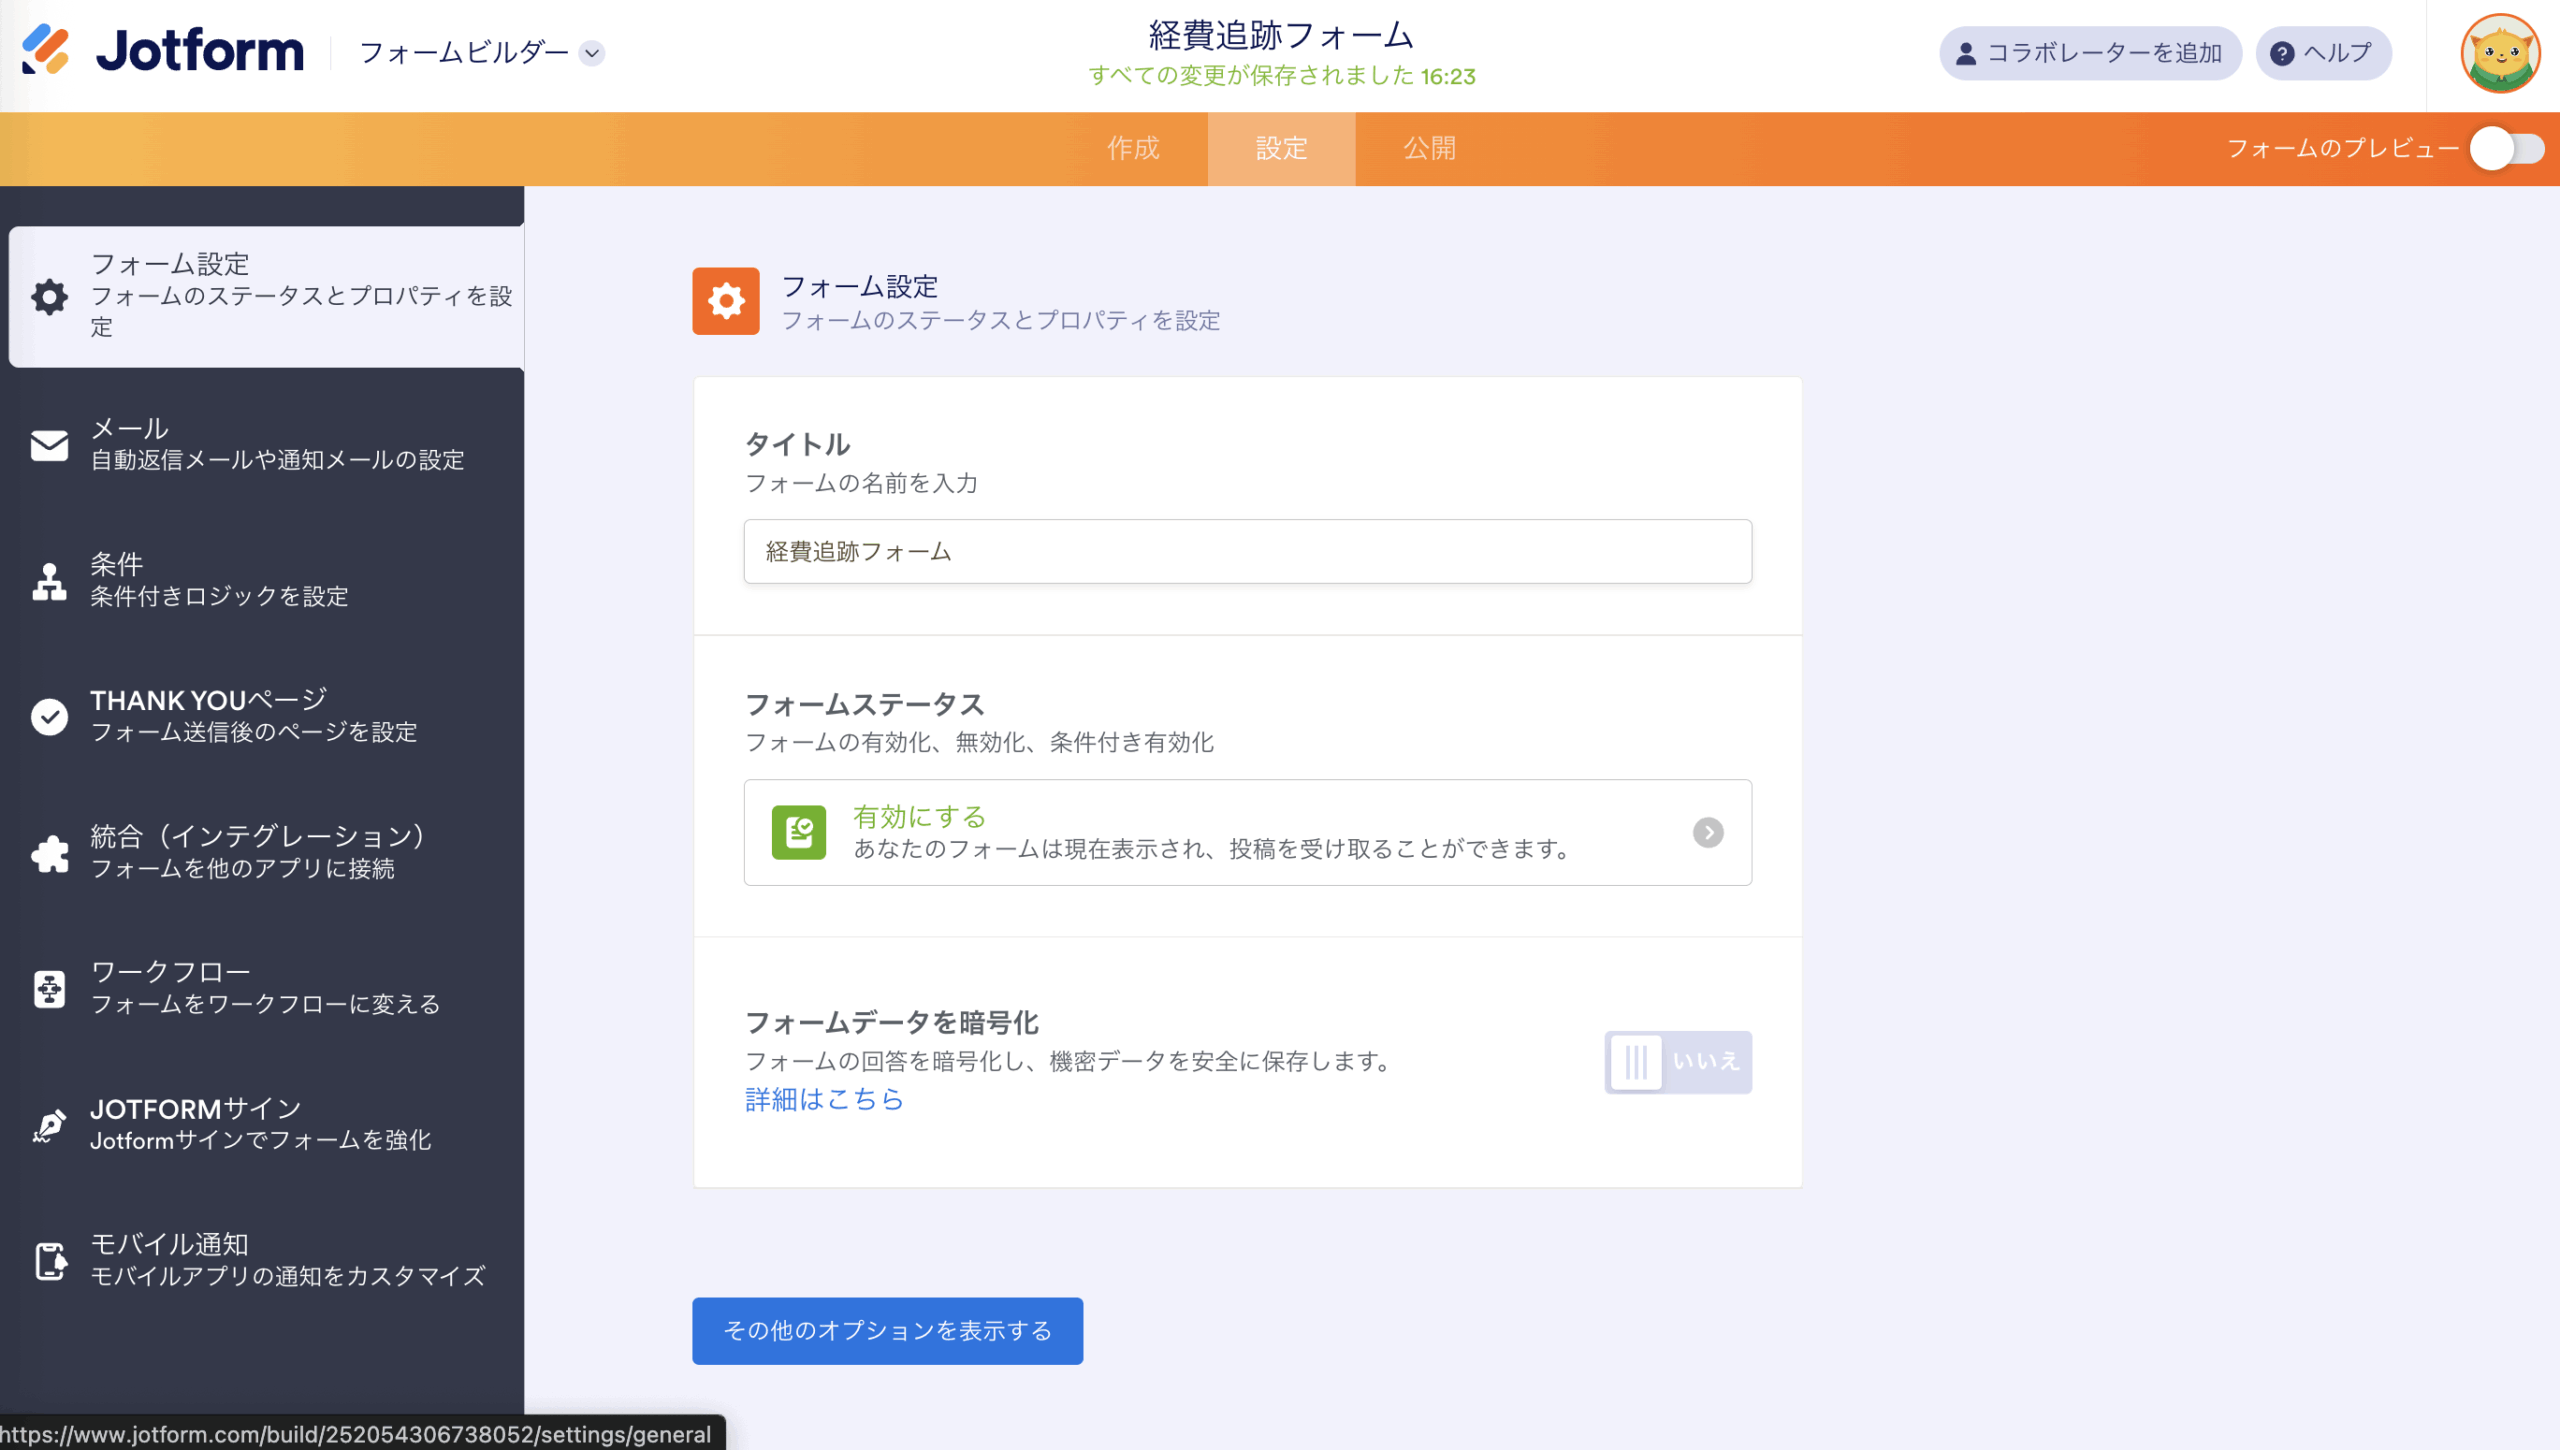Switch to the 公開 (Publish) tab
2560x1450 pixels.
pos(1429,149)
